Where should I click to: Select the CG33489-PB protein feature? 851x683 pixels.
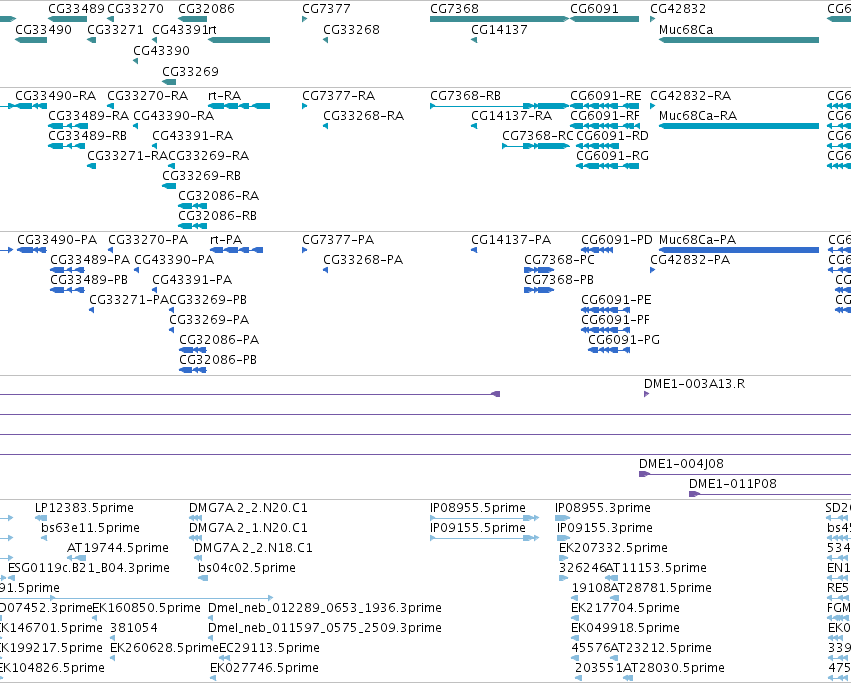click(67, 290)
